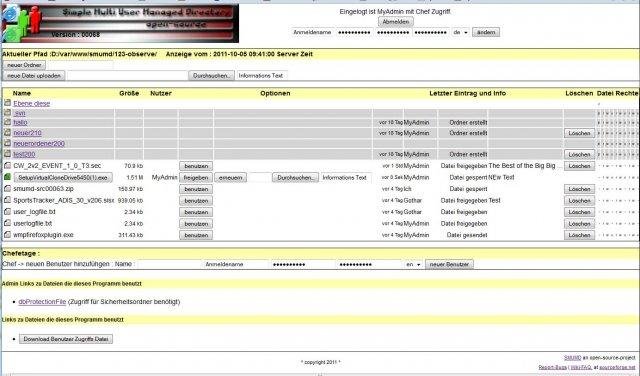The height and width of the screenshot is (376, 640).
Task: Open the Wiki-FAQ footer link
Action: pyautogui.click(x=580, y=367)
